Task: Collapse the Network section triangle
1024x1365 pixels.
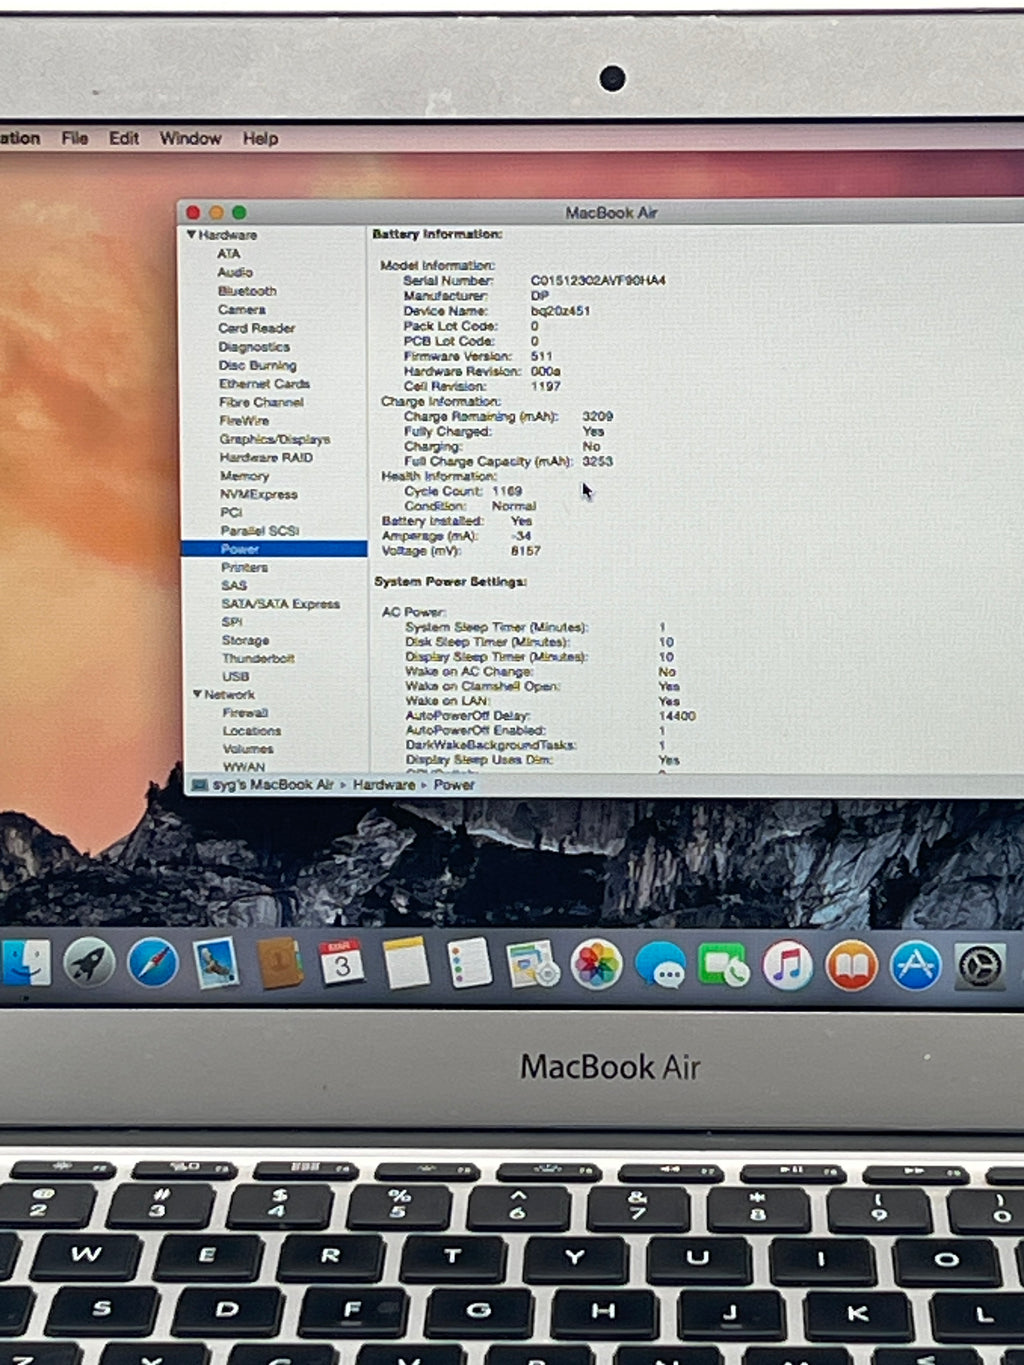Action: (197, 694)
